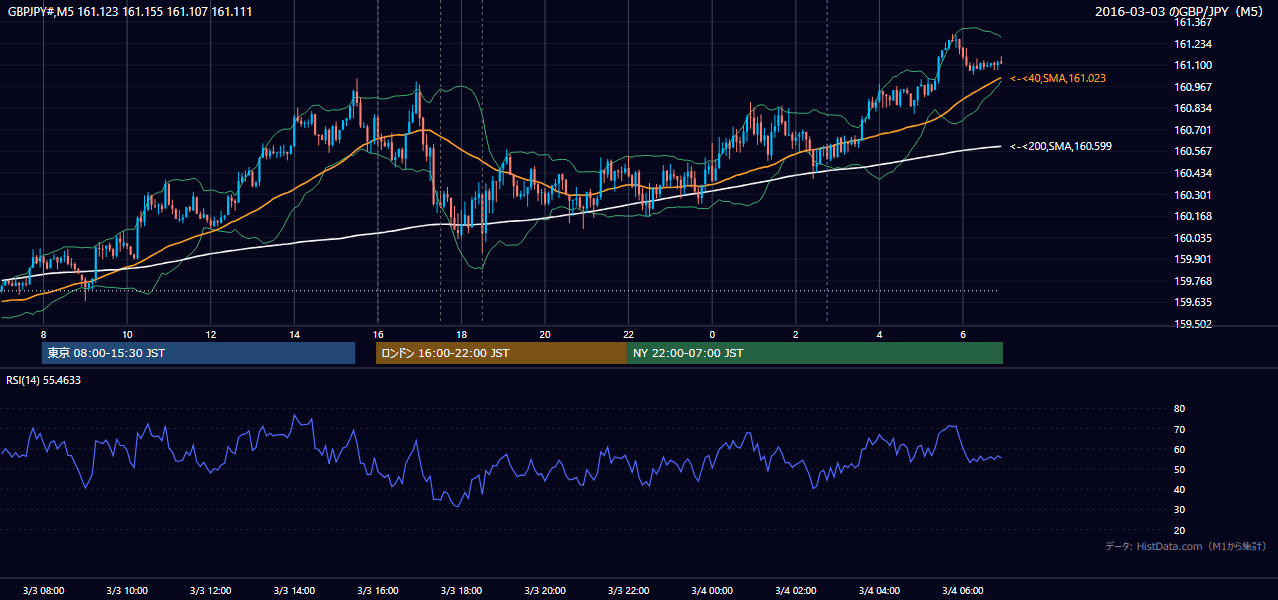1278x600 pixels.
Task: Click the bottom time label 3/4 02:00
Action: pyautogui.click(x=795, y=590)
